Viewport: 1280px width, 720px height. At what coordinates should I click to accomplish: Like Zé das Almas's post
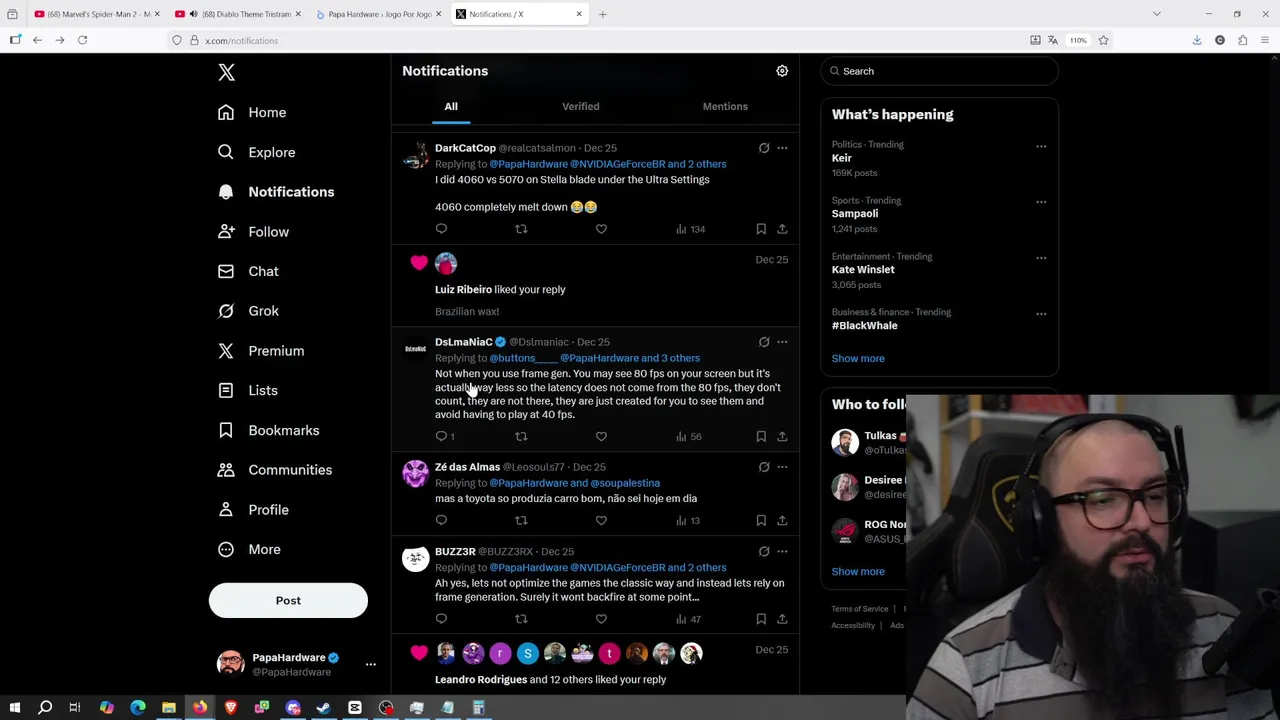pos(601,520)
